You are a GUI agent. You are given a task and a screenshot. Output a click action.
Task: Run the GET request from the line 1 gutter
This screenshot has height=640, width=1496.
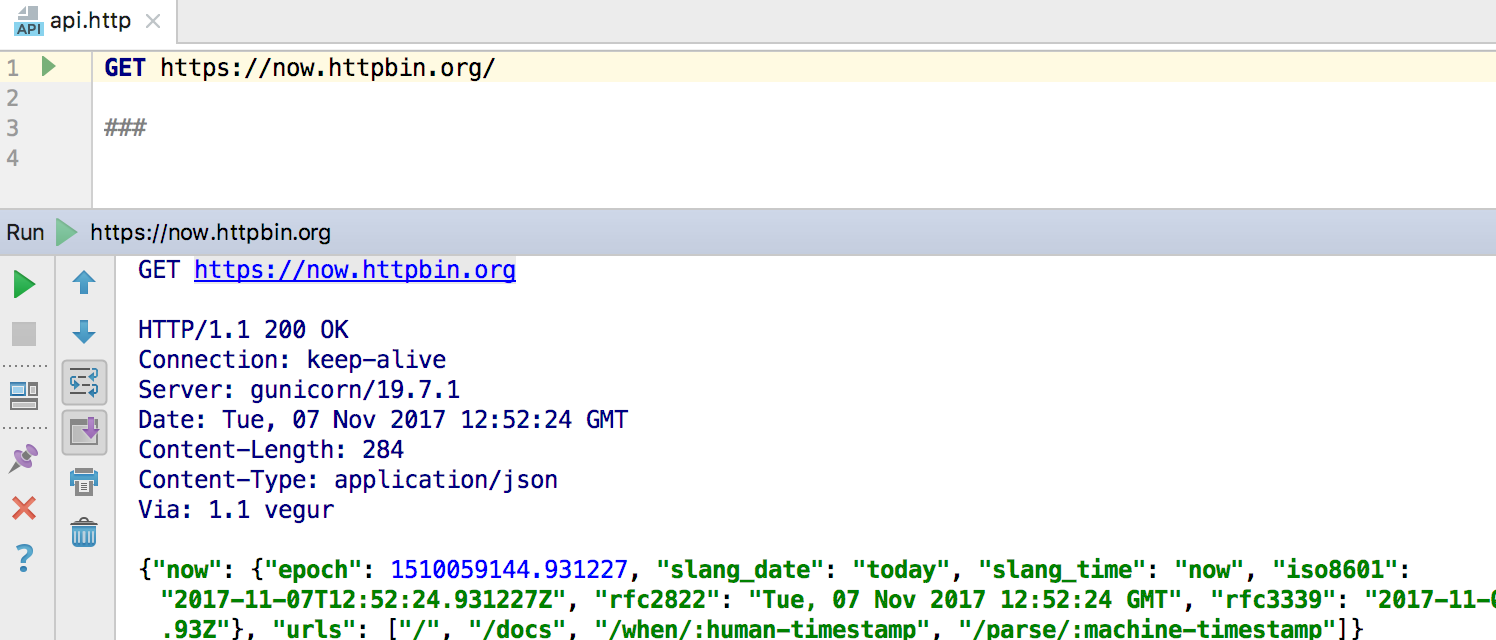coord(48,67)
